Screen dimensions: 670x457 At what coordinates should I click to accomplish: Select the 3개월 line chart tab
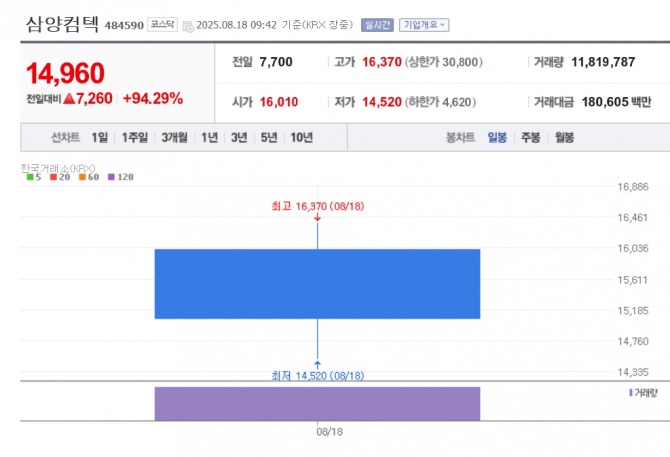[174, 138]
